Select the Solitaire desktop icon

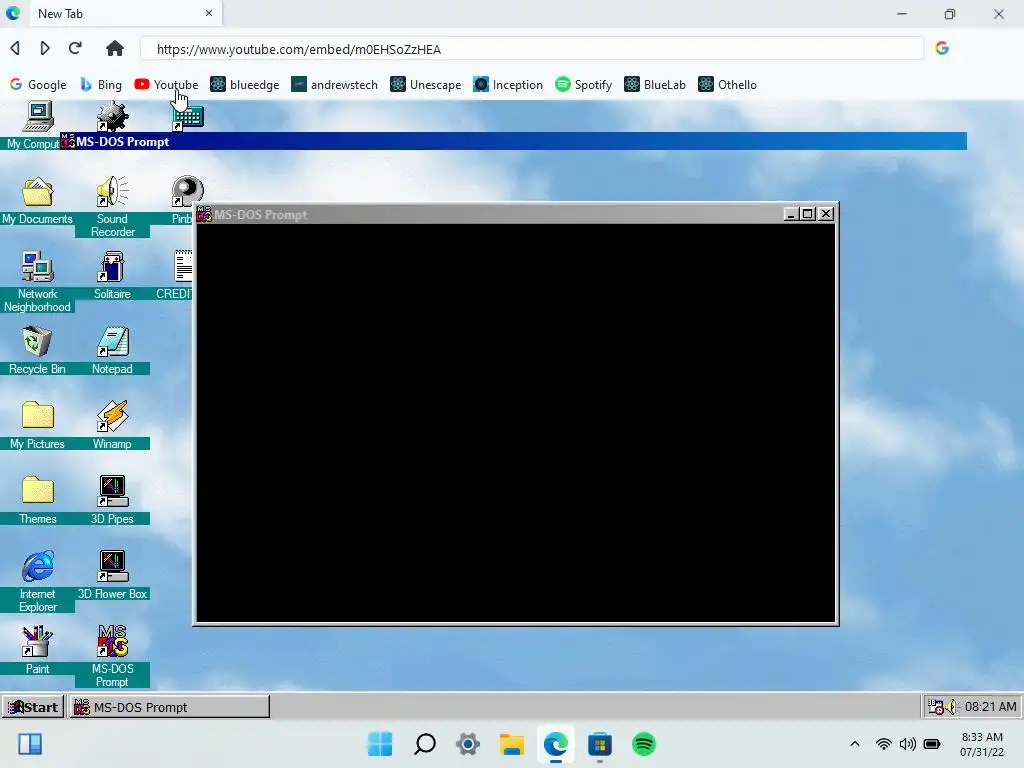click(x=112, y=276)
